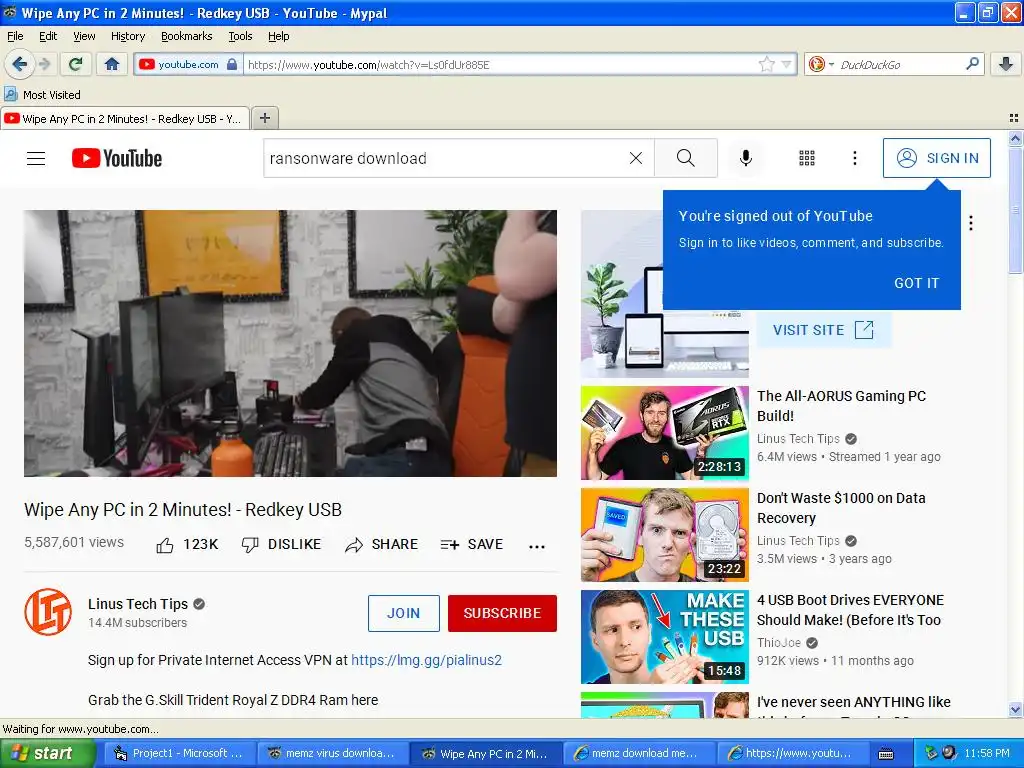Open the 4 USB Boot Drives video thumbnail
Viewport: 1024px width, 768px height.
665,637
